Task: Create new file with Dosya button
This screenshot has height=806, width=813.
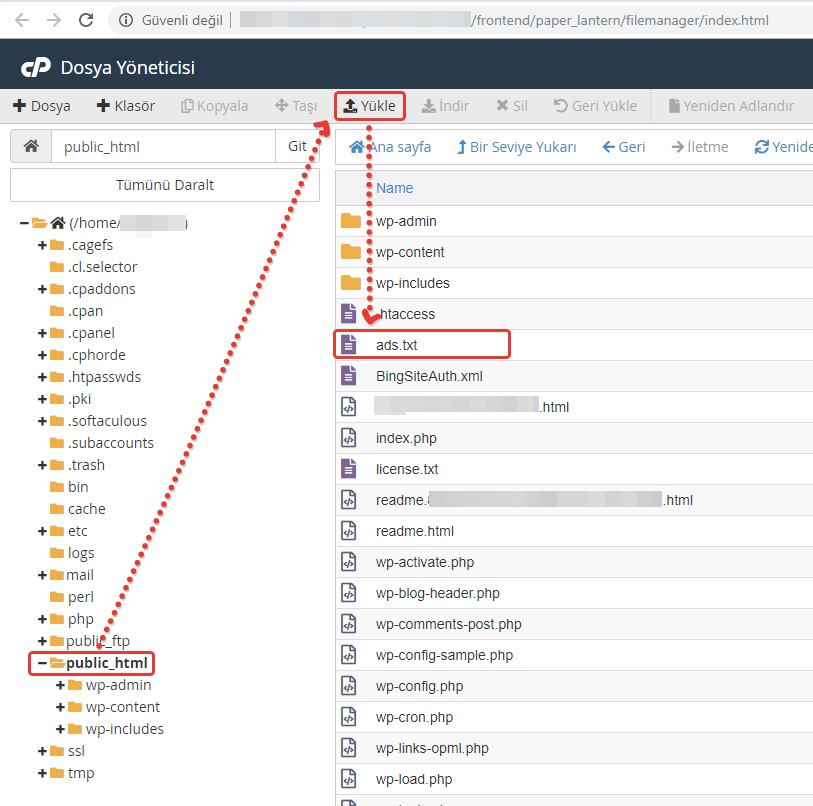Action: 41,106
